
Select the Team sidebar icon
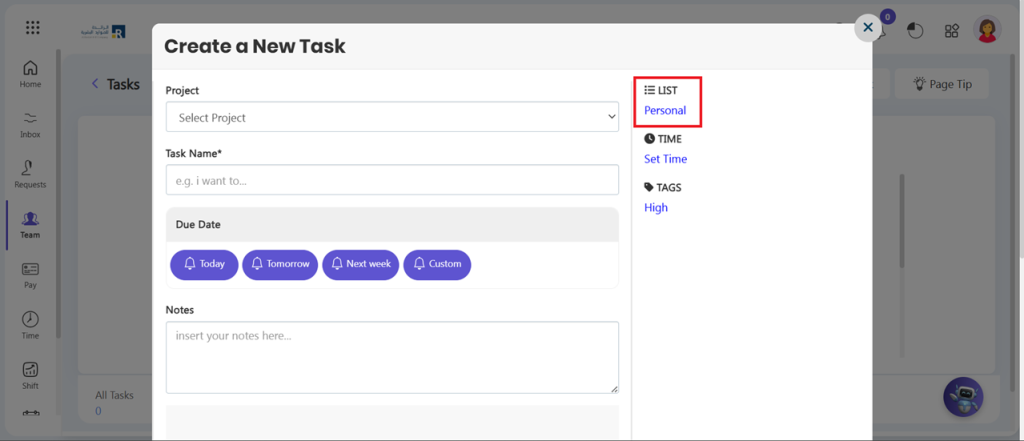point(30,224)
